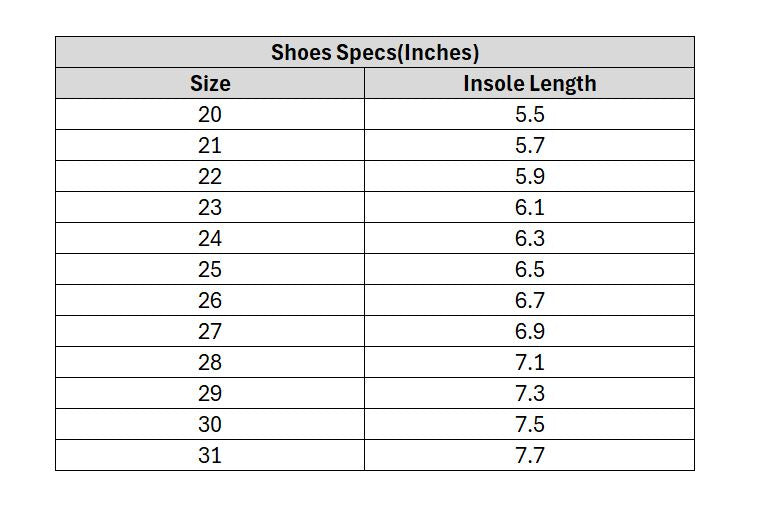Click the size 22 cell
The width and height of the screenshot is (769, 512).
[x=210, y=176]
